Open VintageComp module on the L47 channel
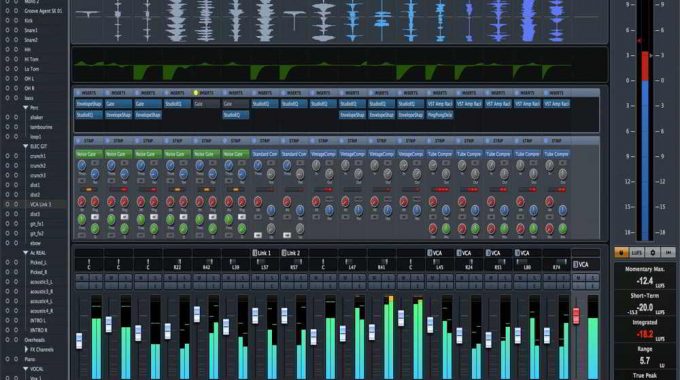Image resolution: width=680 pixels, height=380 pixels. click(x=352, y=154)
